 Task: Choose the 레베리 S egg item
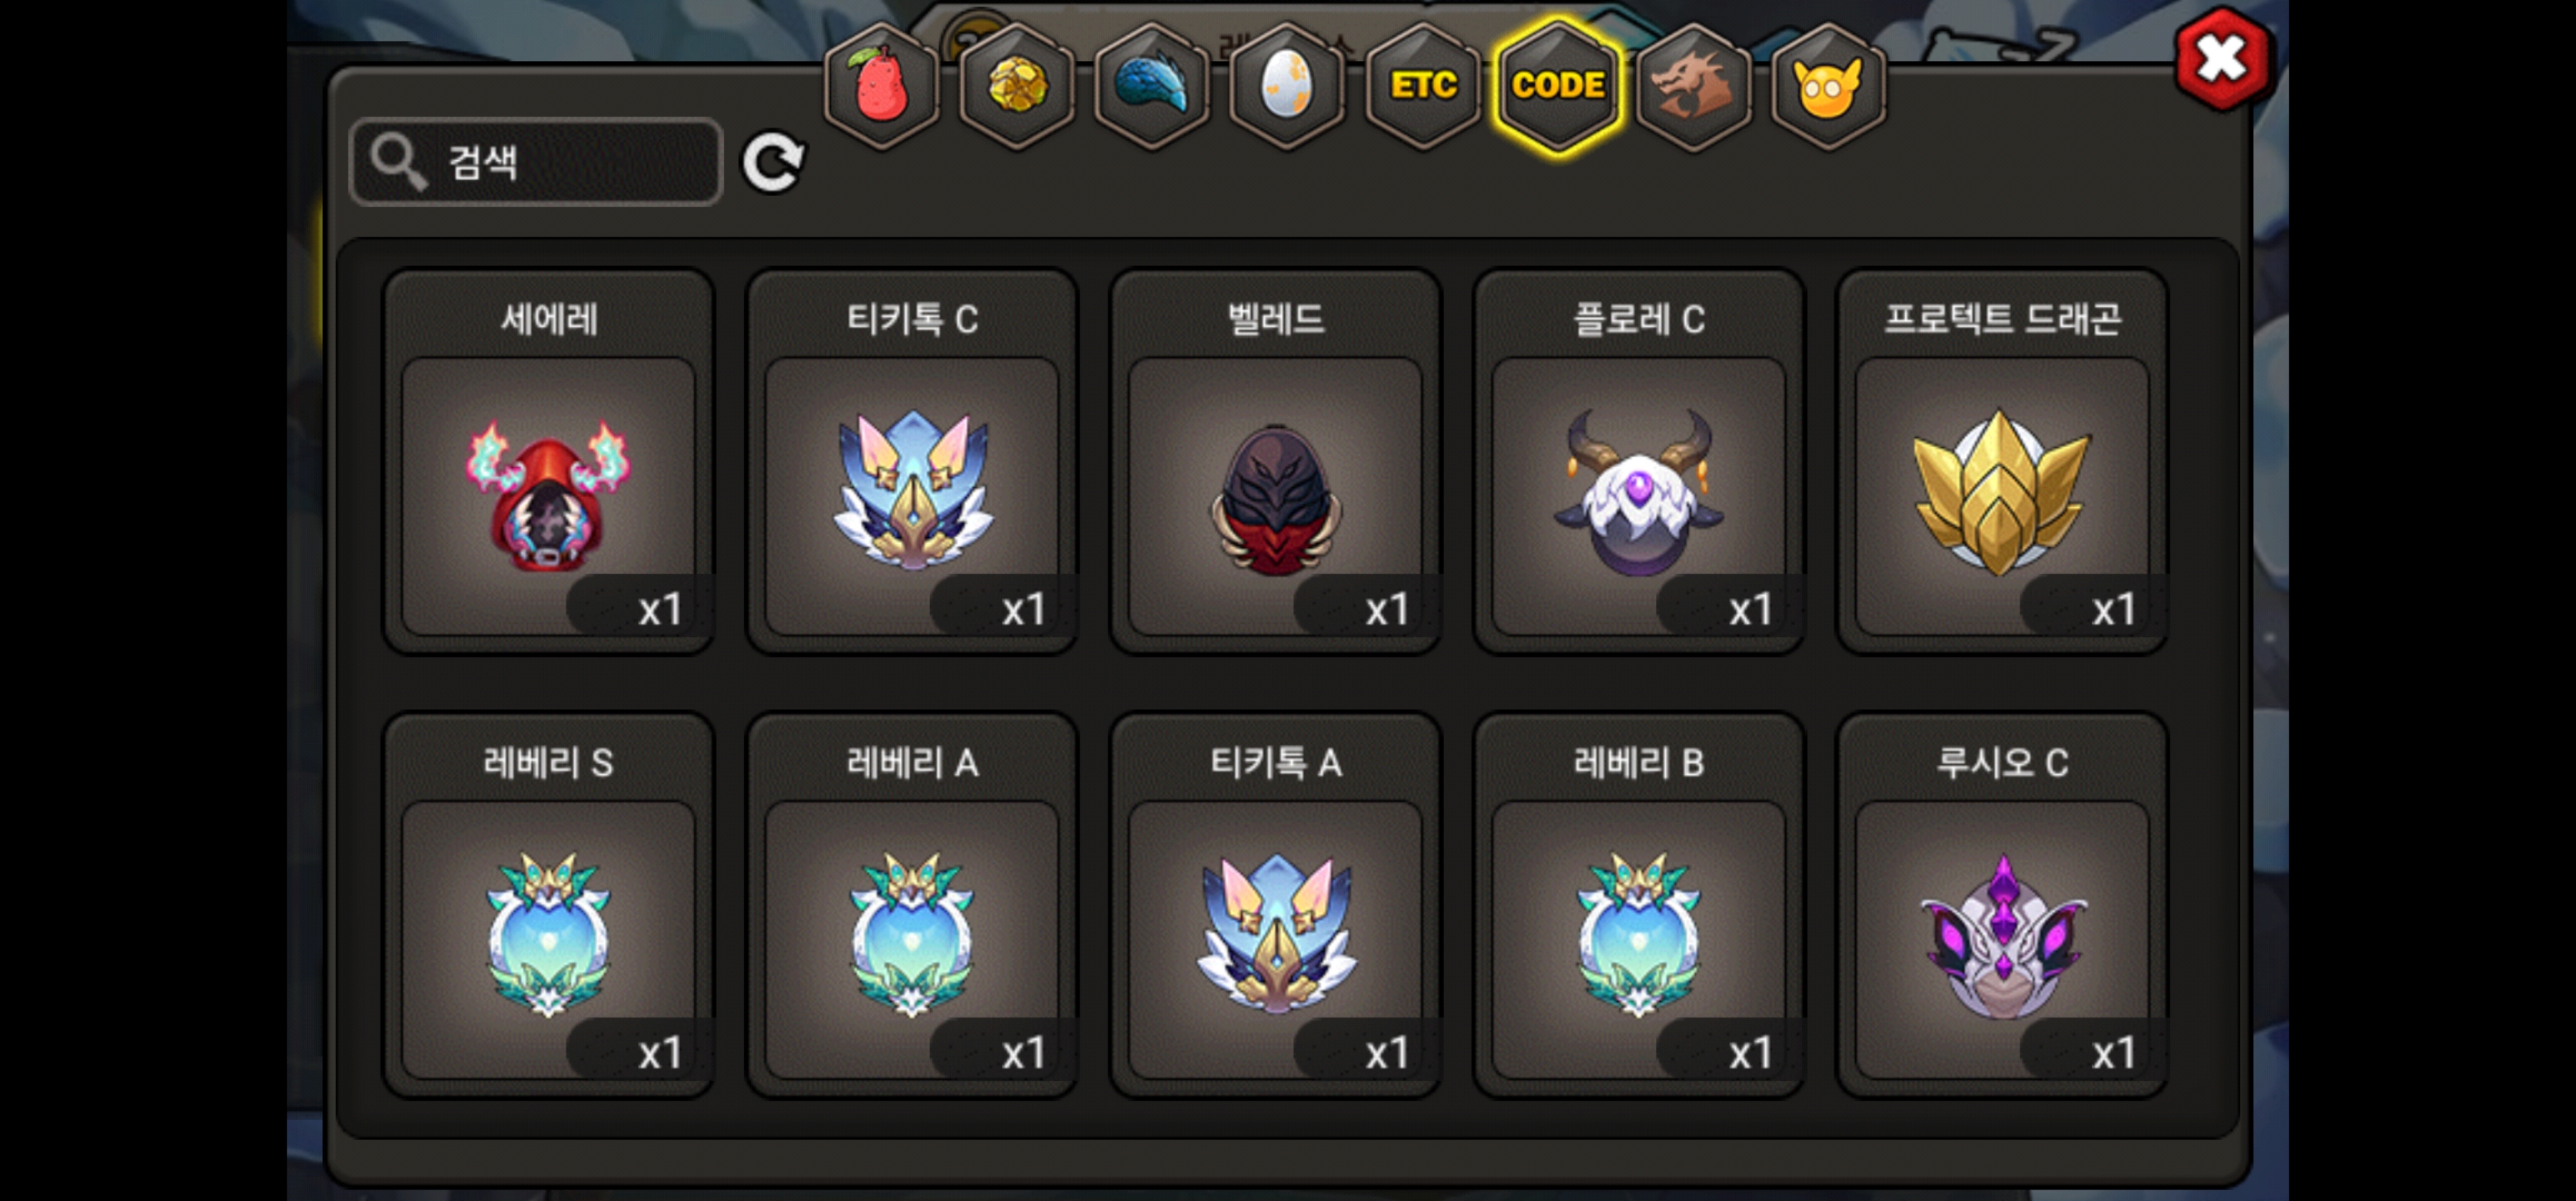tap(548, 905)
